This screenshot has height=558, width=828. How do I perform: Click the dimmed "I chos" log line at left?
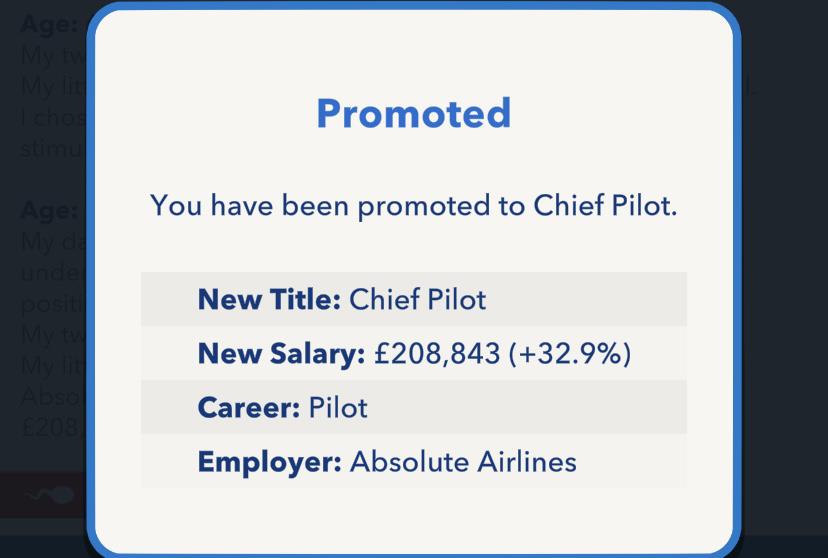click(53, 117)
